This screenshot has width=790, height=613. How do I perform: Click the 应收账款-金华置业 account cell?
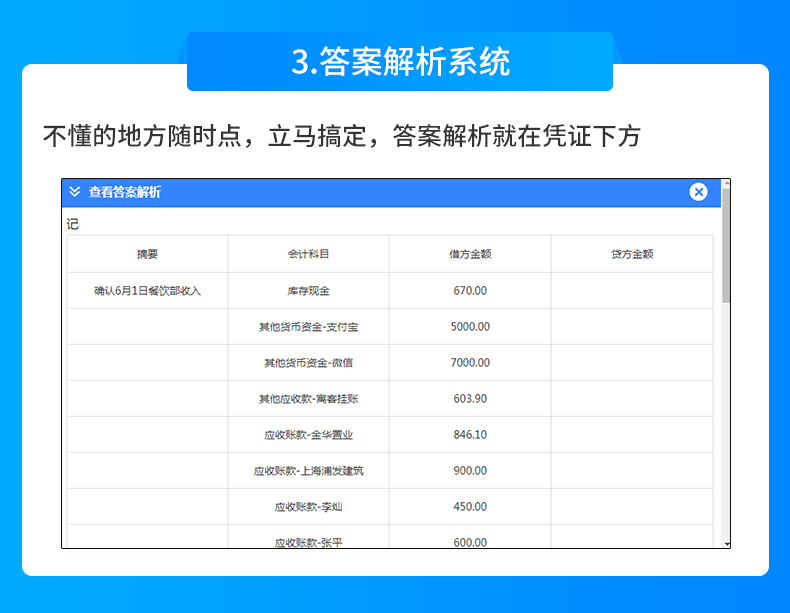coord(308,435)
